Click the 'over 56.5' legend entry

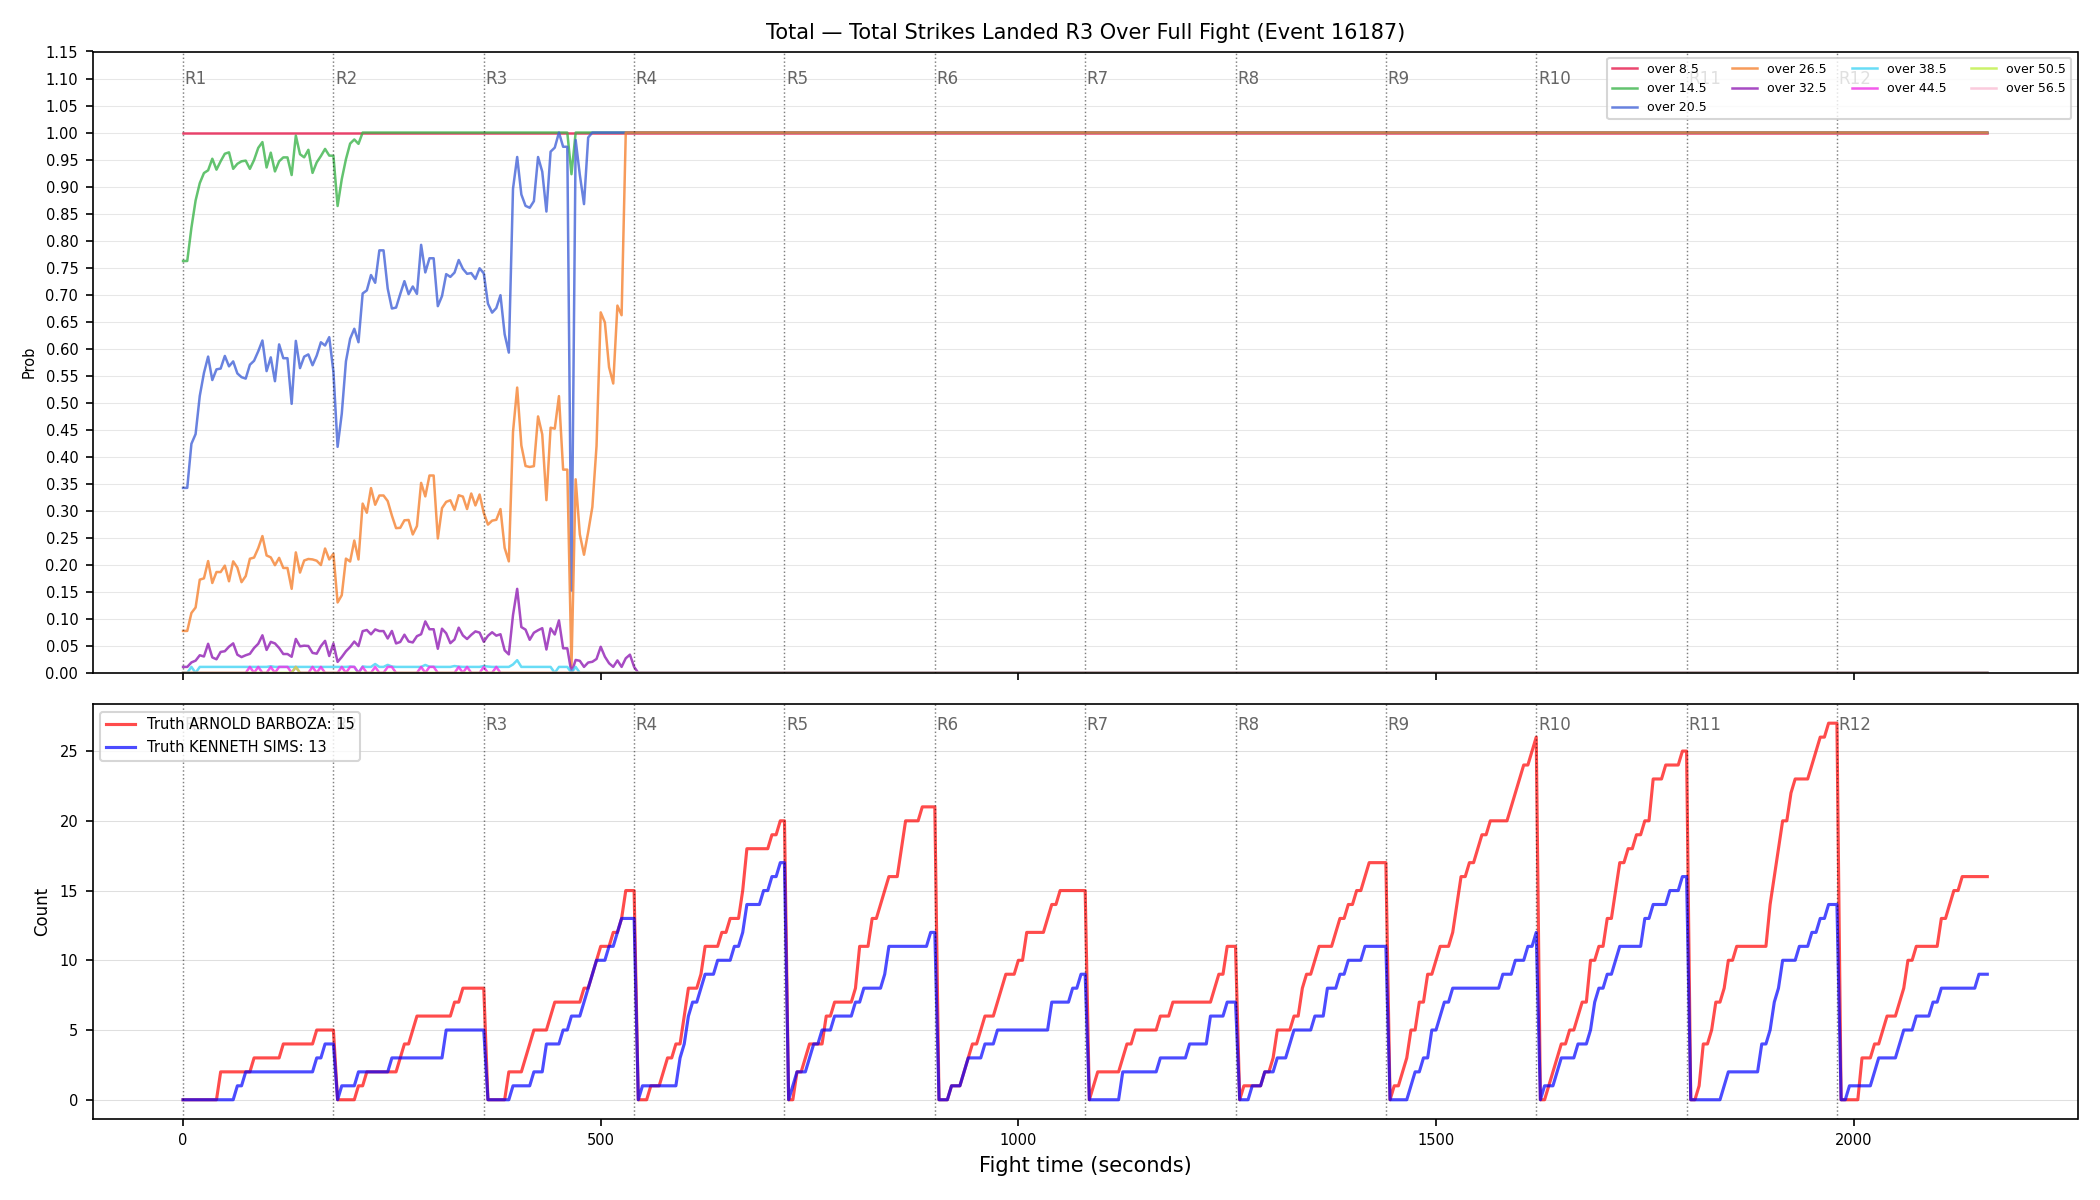2018,88
